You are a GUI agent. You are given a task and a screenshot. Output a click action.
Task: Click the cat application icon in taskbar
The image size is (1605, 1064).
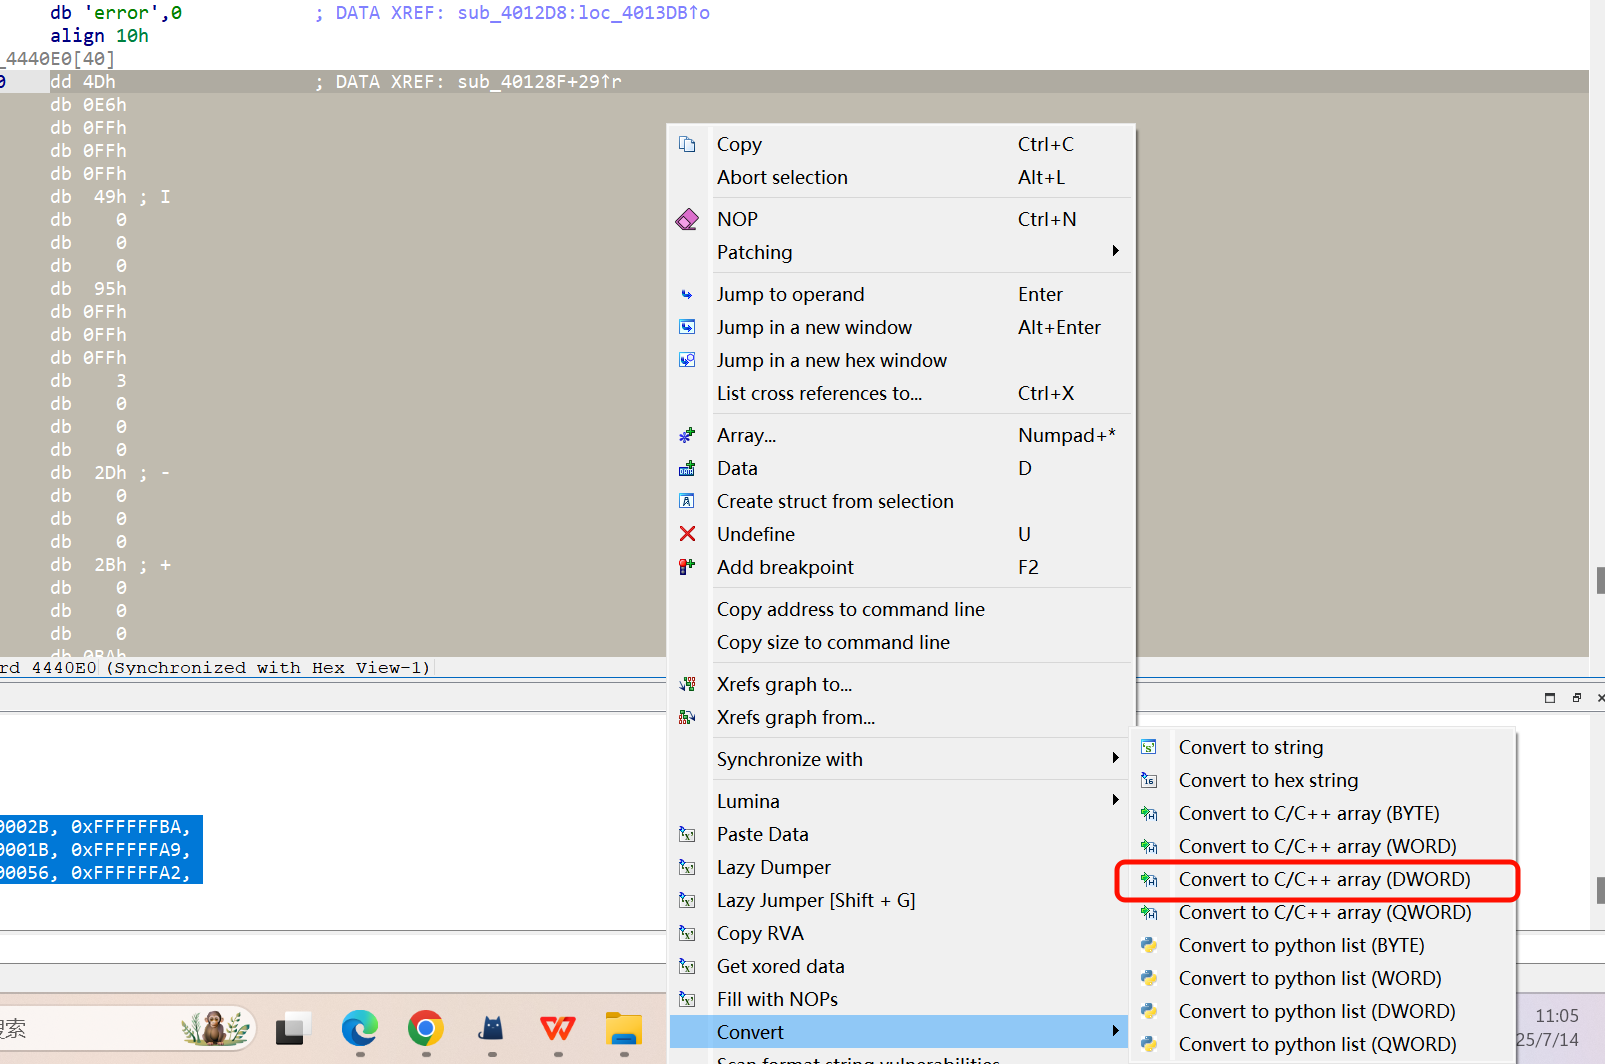(x=492, y=1028)
